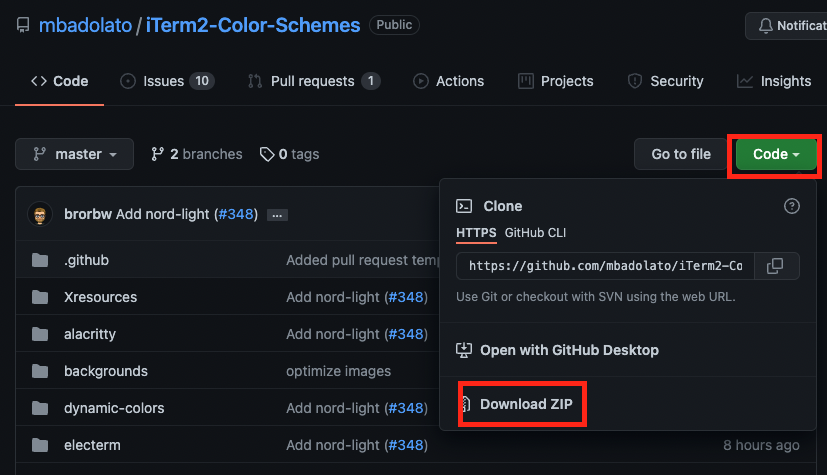Click the folder icon next to dynamic-colors

40,408
